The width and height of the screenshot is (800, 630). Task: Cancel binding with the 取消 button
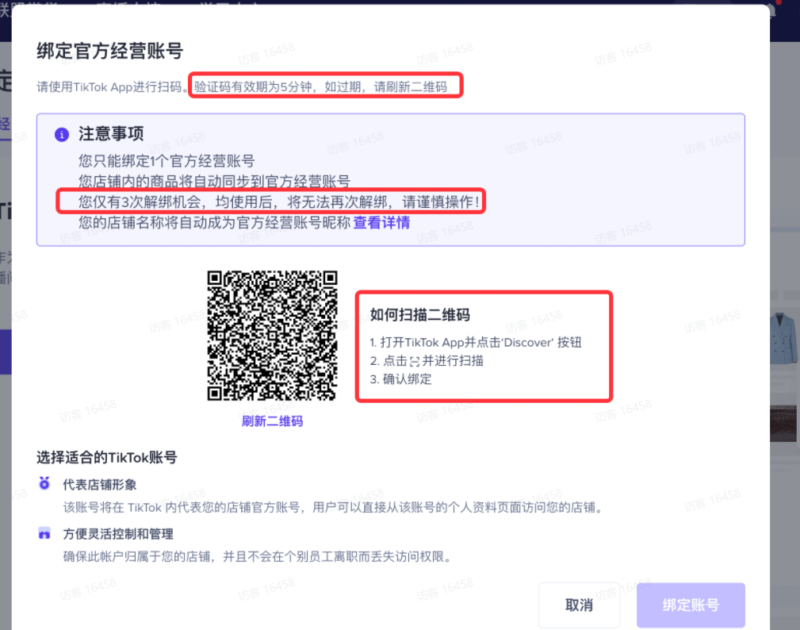(x=580, y=605)
